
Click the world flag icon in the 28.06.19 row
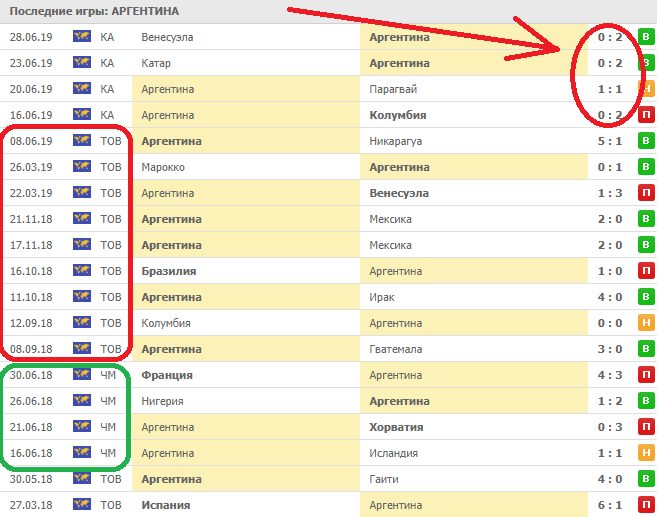pyautogui.click(x=82, y=37)
